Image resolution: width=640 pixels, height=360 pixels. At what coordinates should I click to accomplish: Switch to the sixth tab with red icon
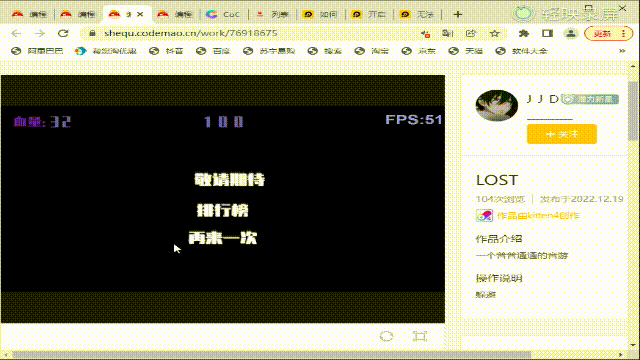point(272,14)
